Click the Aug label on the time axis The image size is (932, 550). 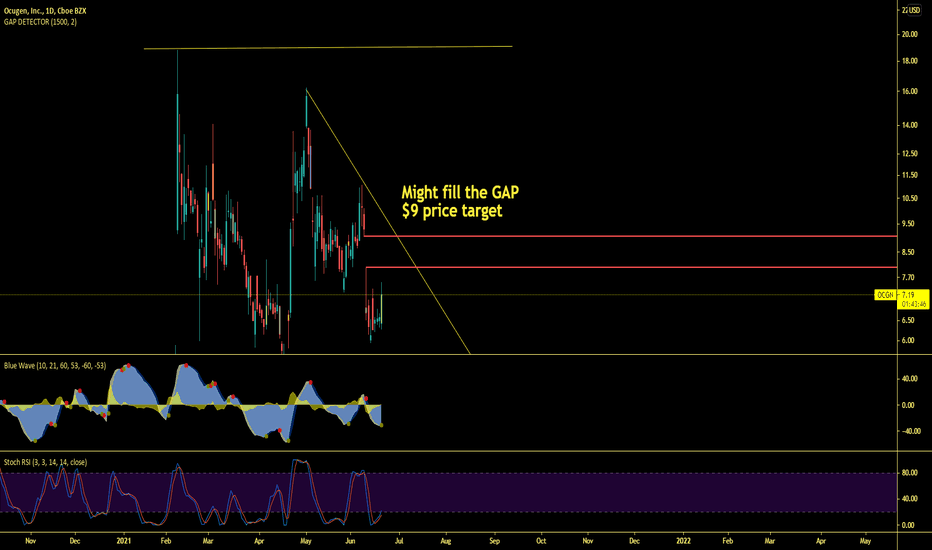pyautogui.click(x=446, y=541)
